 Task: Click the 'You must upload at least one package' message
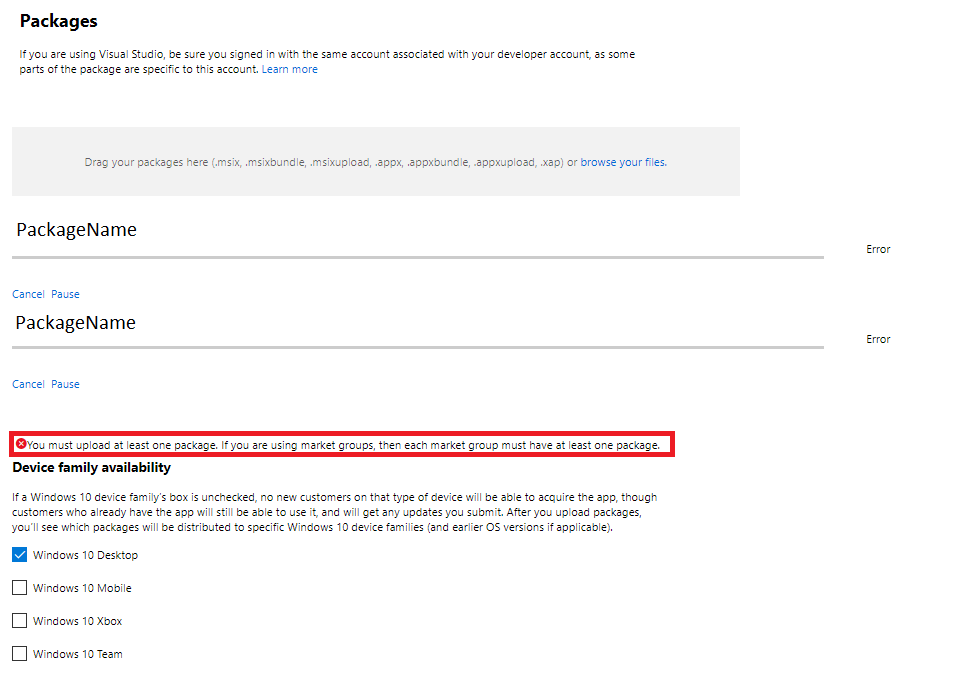[x=343, y=445]
